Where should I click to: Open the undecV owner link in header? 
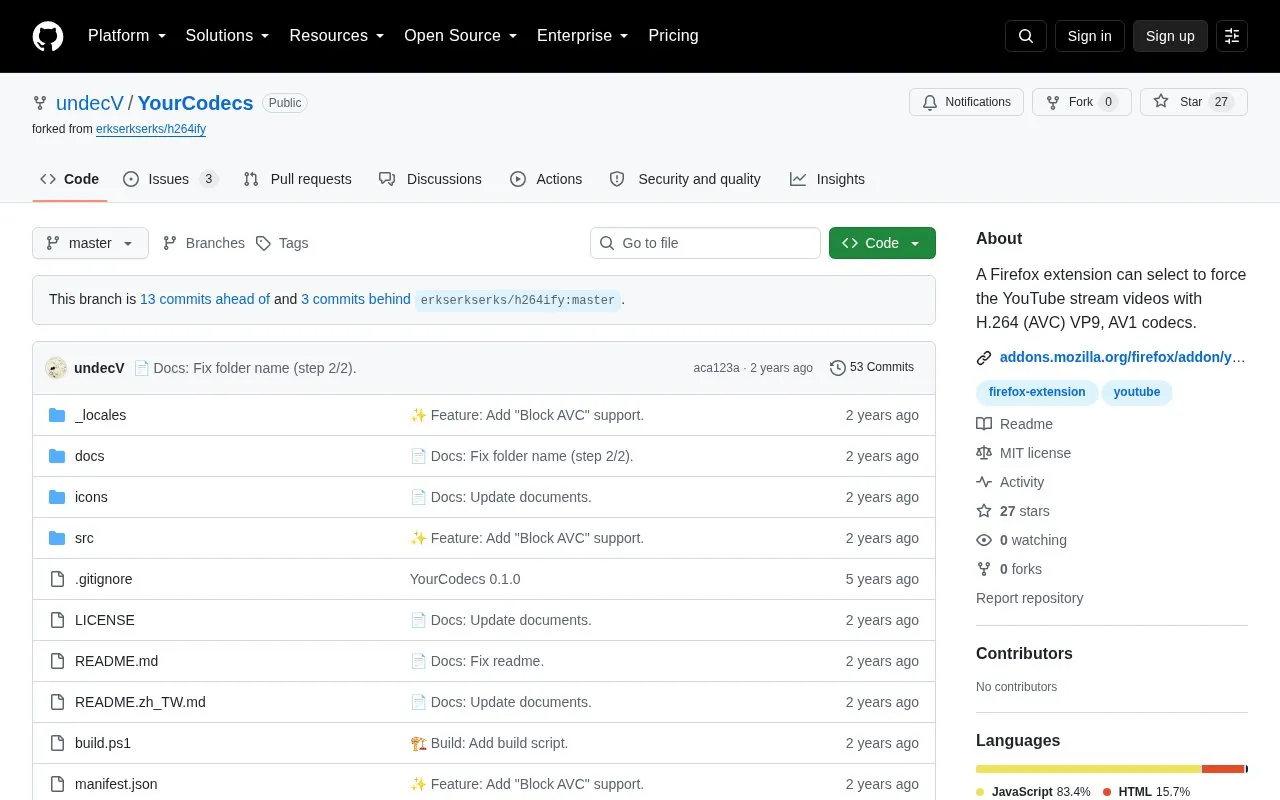point(90,103)
